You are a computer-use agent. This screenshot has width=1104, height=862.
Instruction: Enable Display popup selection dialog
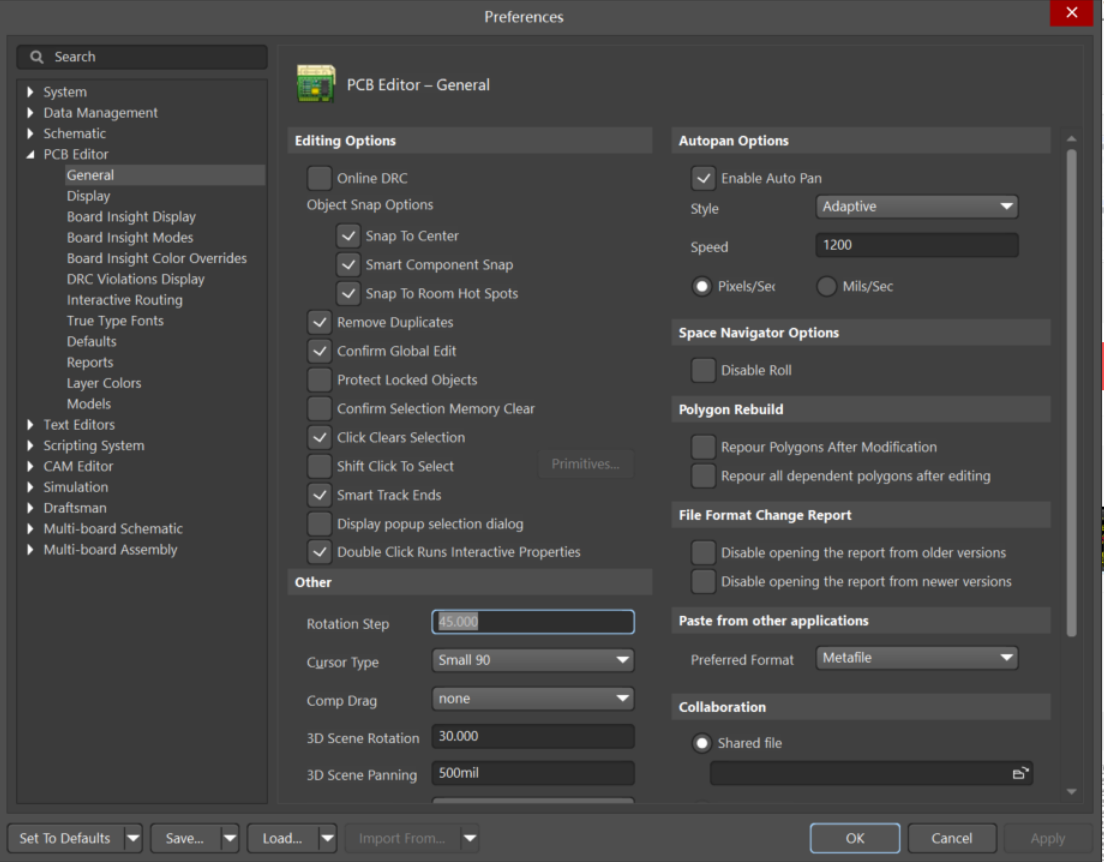(x=319, y=524)
